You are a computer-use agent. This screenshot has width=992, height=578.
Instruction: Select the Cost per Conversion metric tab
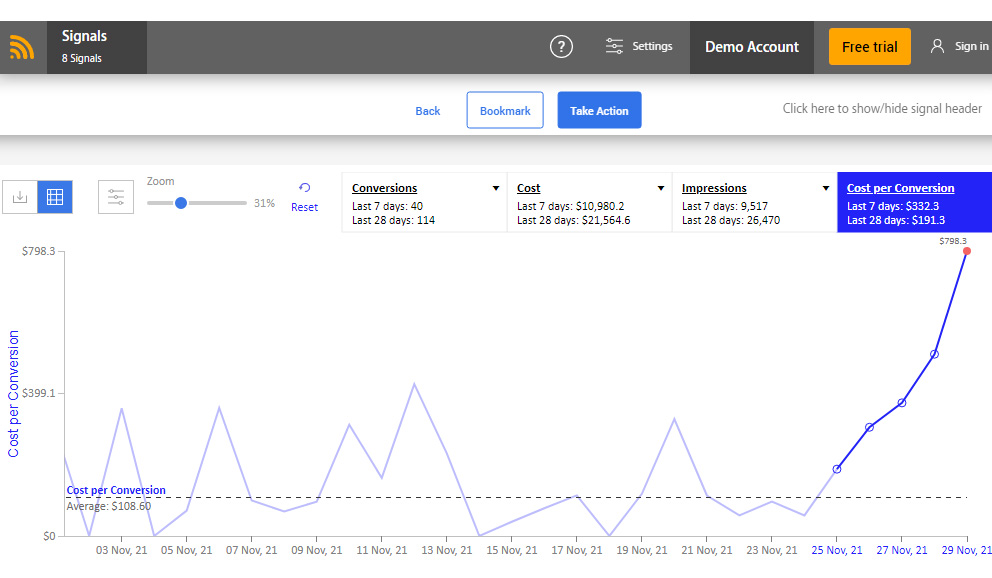(914, 202)
